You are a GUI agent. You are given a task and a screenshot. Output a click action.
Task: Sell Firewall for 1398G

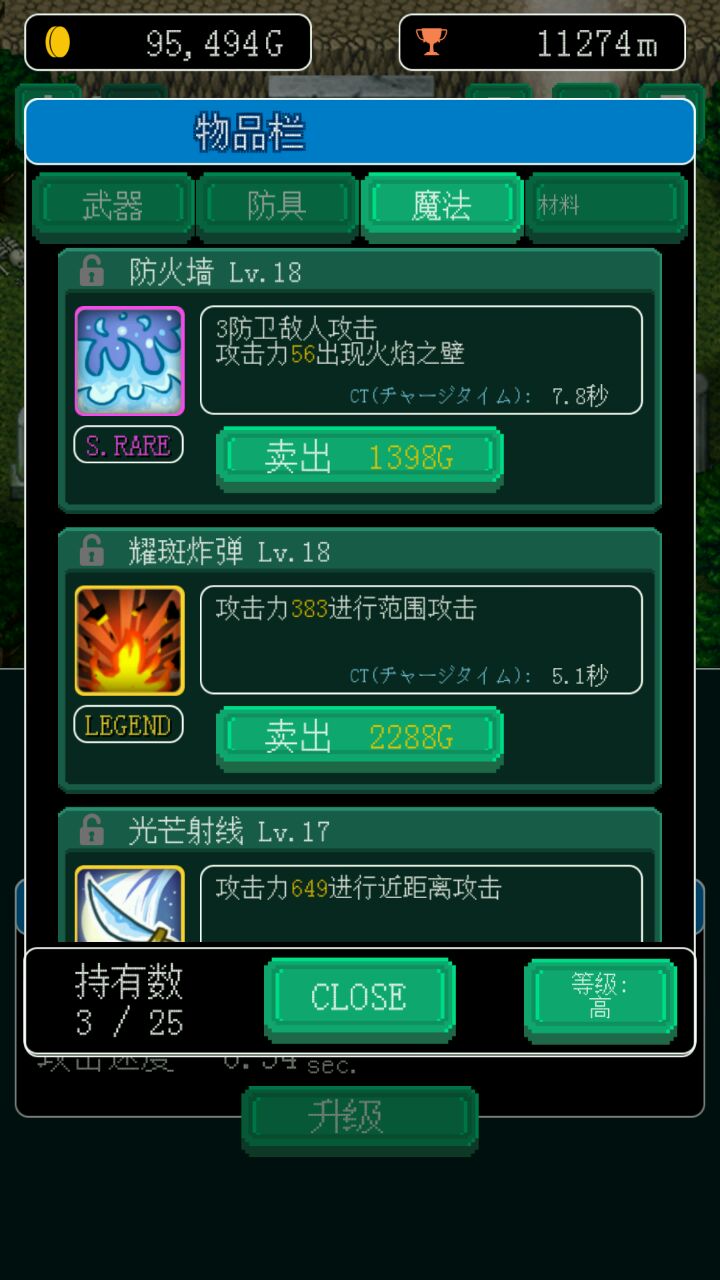point(360,459)
